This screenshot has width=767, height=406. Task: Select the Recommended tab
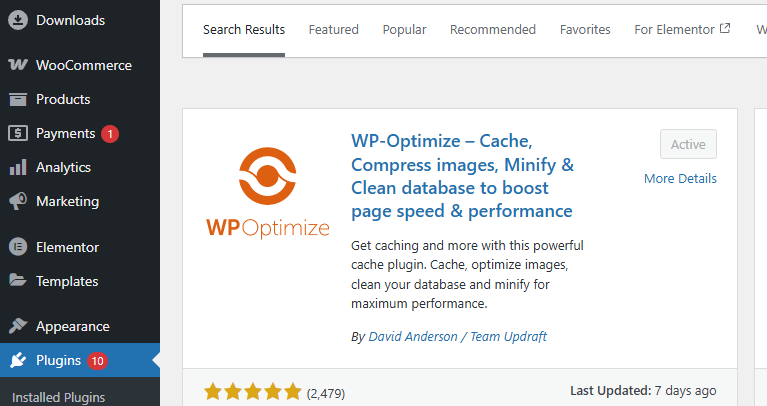point(492,30)
